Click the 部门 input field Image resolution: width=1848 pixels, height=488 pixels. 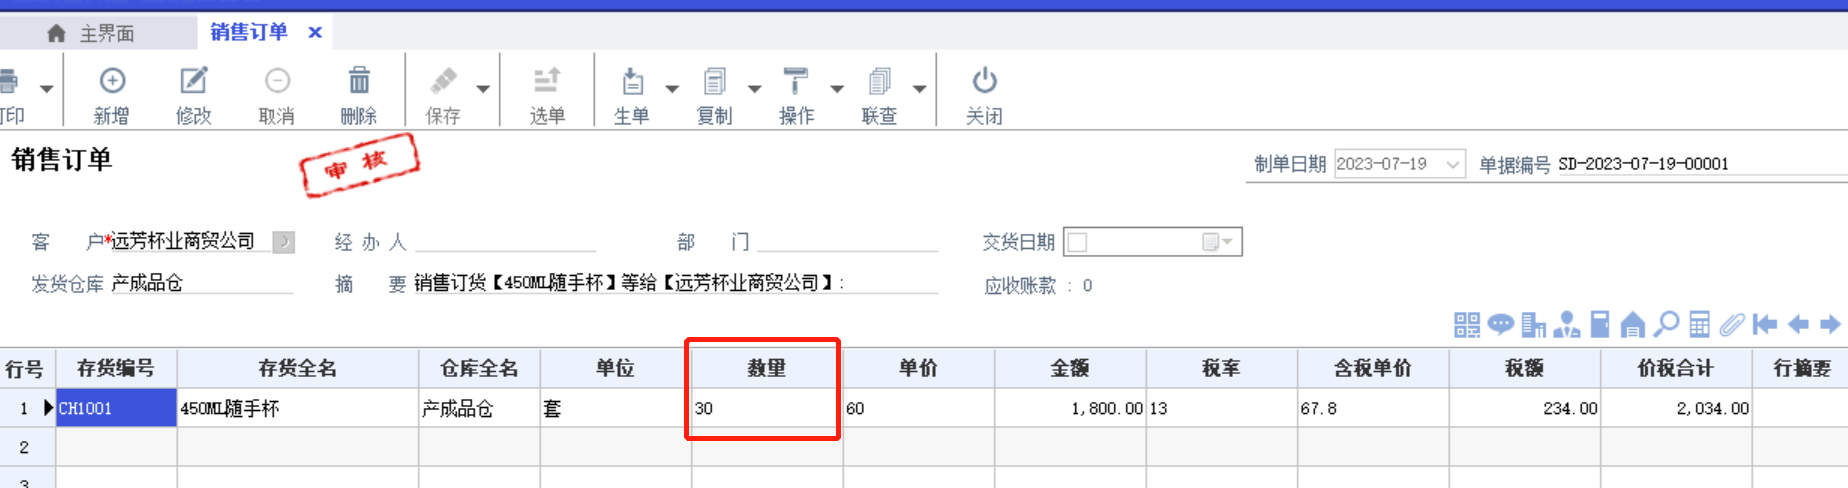tap(847, 241)
